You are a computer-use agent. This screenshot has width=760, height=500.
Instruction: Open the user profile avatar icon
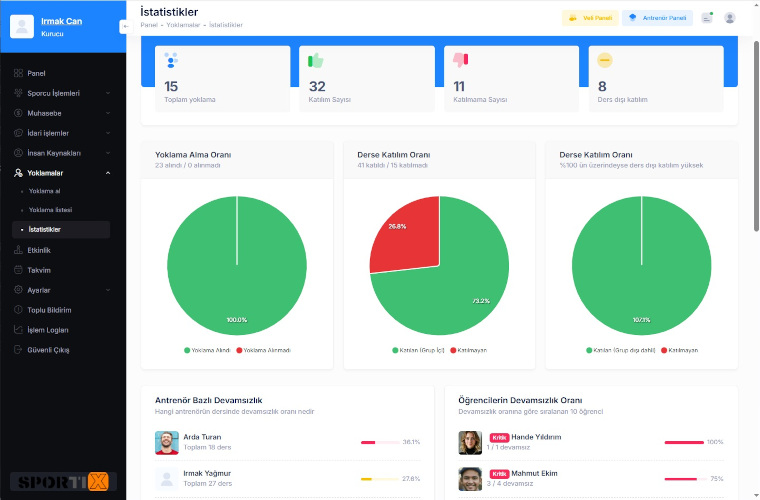[x=729, y=18]
